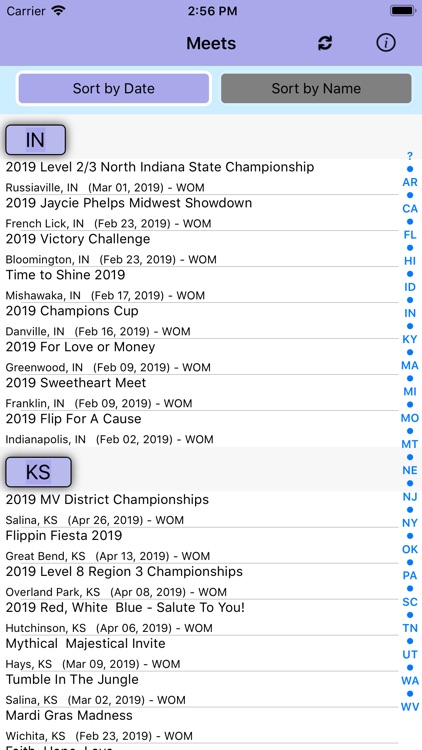Open the info circle icon
This screenshot has height=750, width=422.
click(x=386, y=43)
